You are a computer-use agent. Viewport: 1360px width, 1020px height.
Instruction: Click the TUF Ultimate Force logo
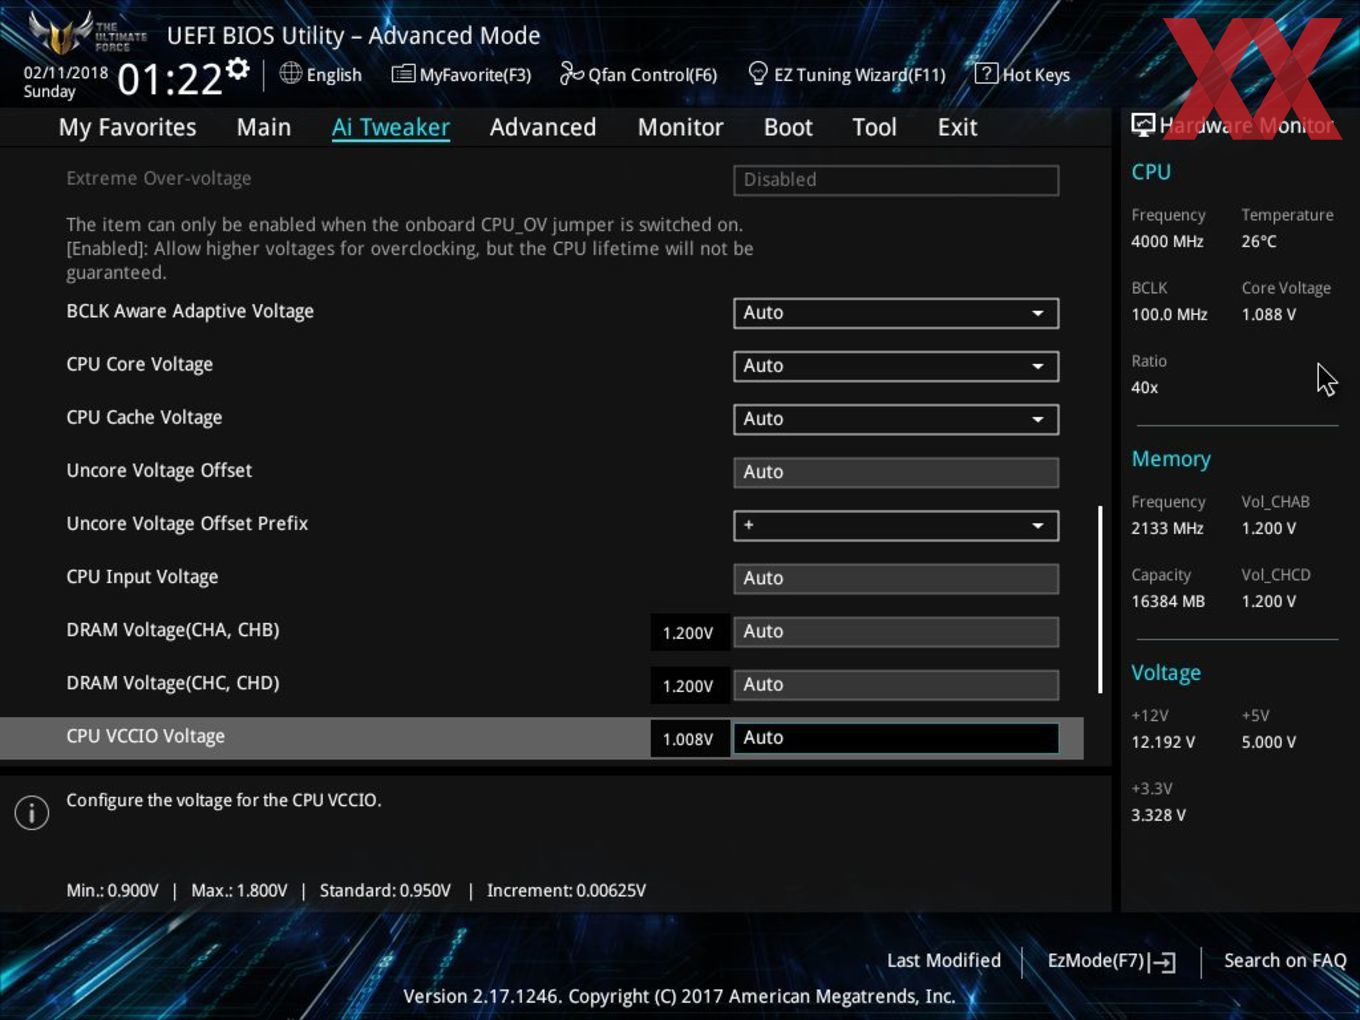click(x=87, y=33)
